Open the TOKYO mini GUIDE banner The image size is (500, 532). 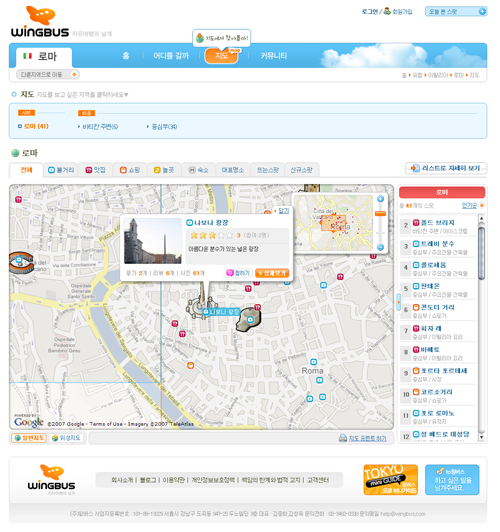coord(390,479)
